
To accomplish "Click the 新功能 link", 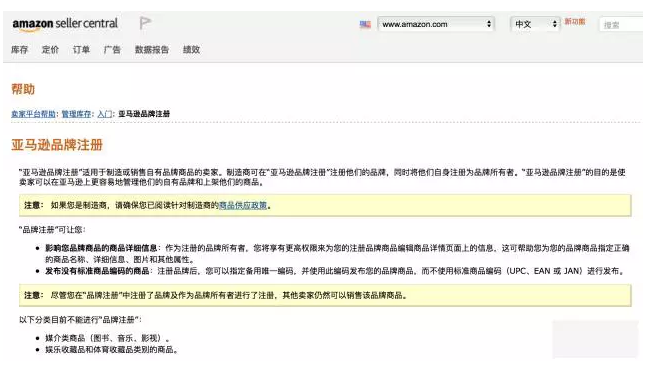I will click(x=575, y=22).
